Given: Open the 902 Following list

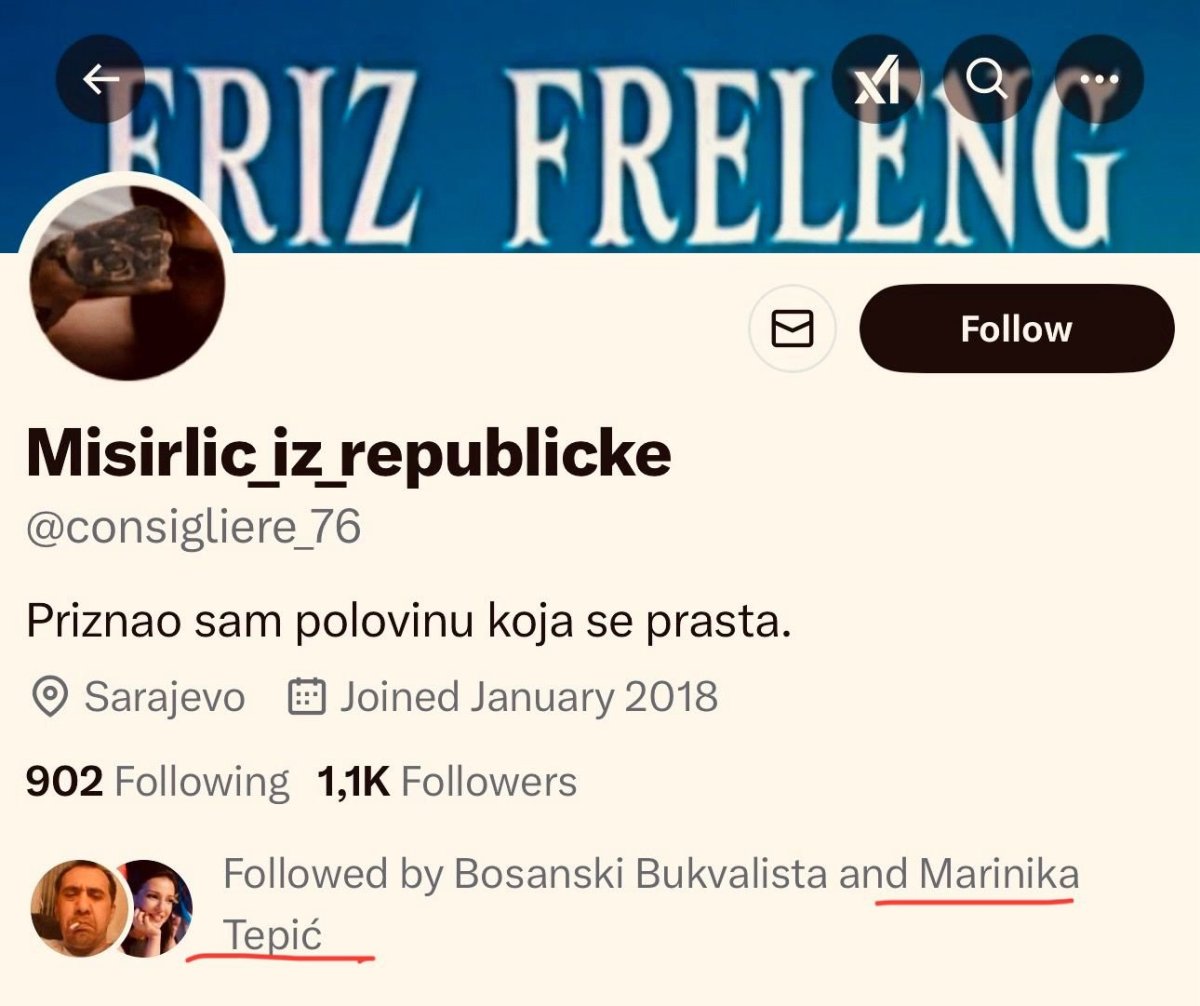Looking at the screenshot, I should 157,781.
